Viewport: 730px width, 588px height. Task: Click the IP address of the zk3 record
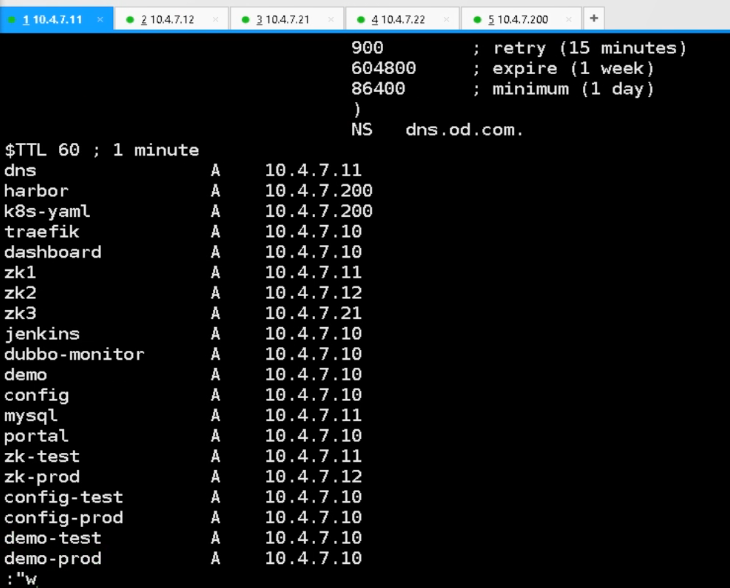pyautogui.click(x=313, y=313)
